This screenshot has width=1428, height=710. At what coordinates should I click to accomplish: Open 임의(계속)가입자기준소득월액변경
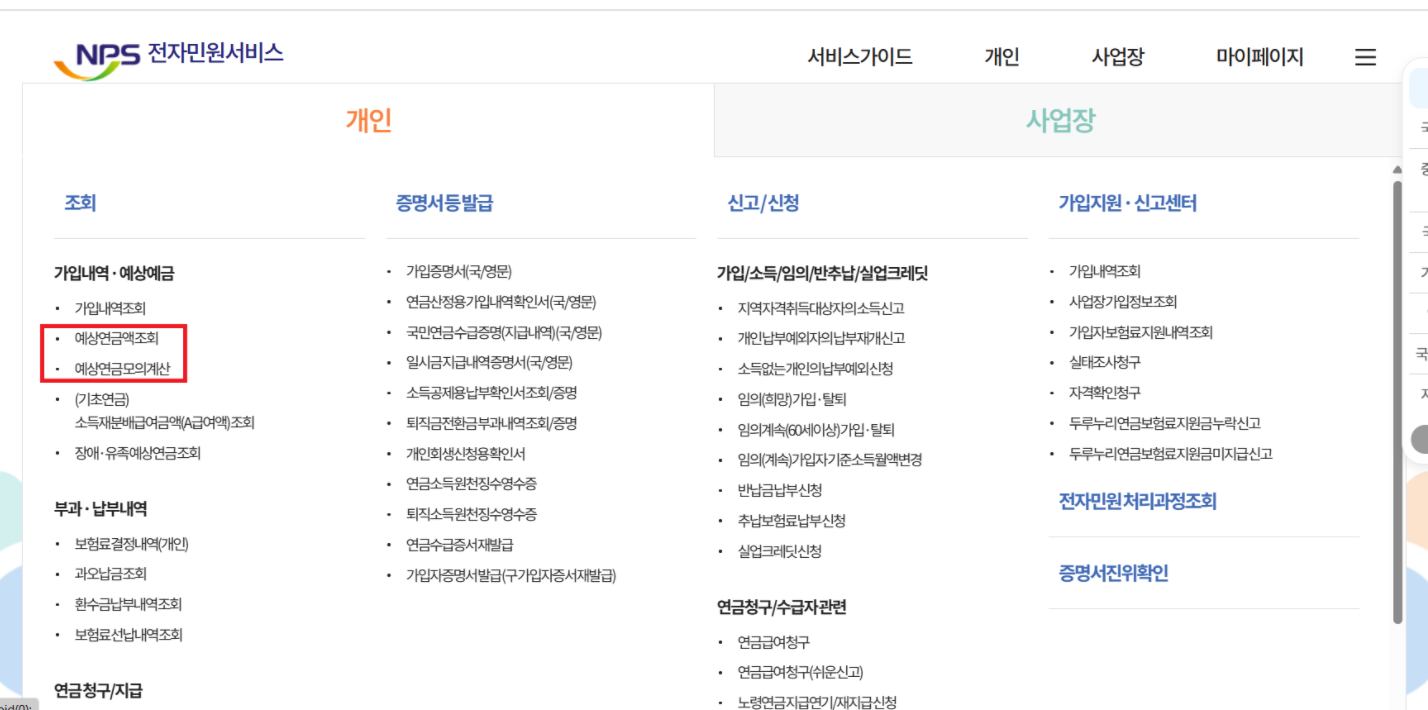pyautogui.click(x=829, y=460)
